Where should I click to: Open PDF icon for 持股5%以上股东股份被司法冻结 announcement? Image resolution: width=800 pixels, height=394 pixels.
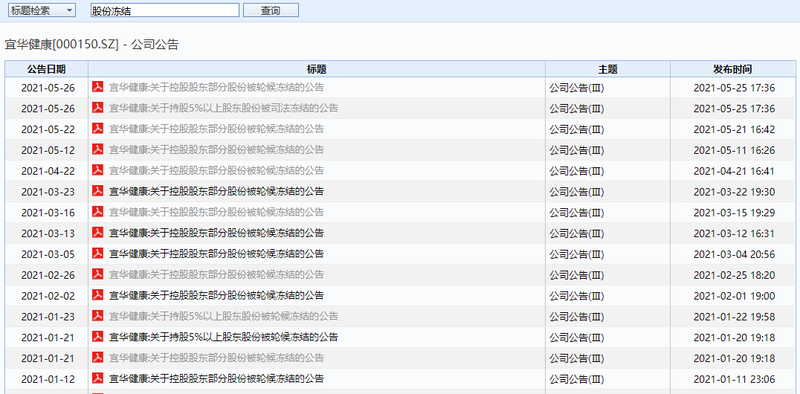tap(97, 108)
